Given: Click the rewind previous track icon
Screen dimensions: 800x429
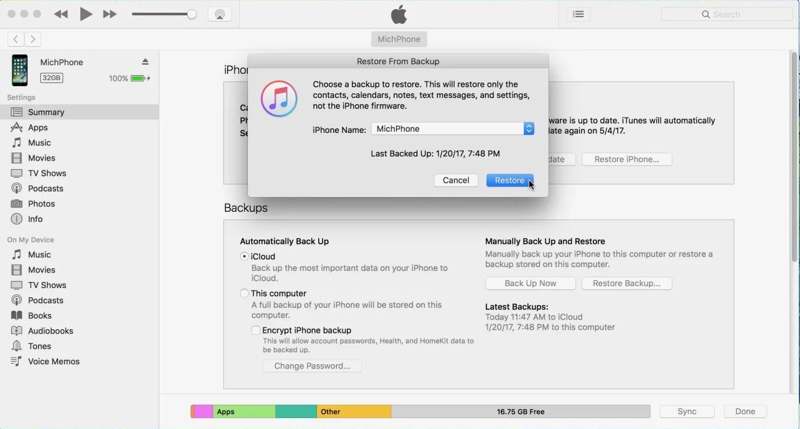Looking at the screenshot, I should 61,14.
